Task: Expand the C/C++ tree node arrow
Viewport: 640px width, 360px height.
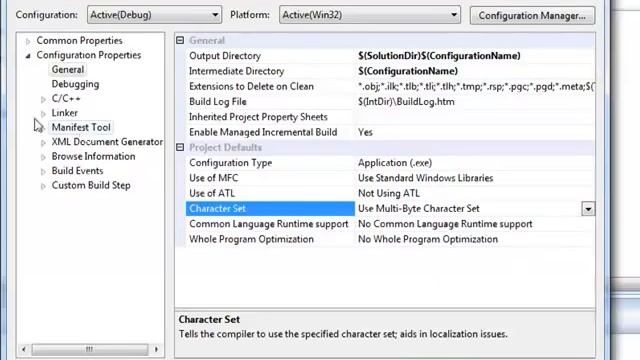Action: (x=43, y=99)
